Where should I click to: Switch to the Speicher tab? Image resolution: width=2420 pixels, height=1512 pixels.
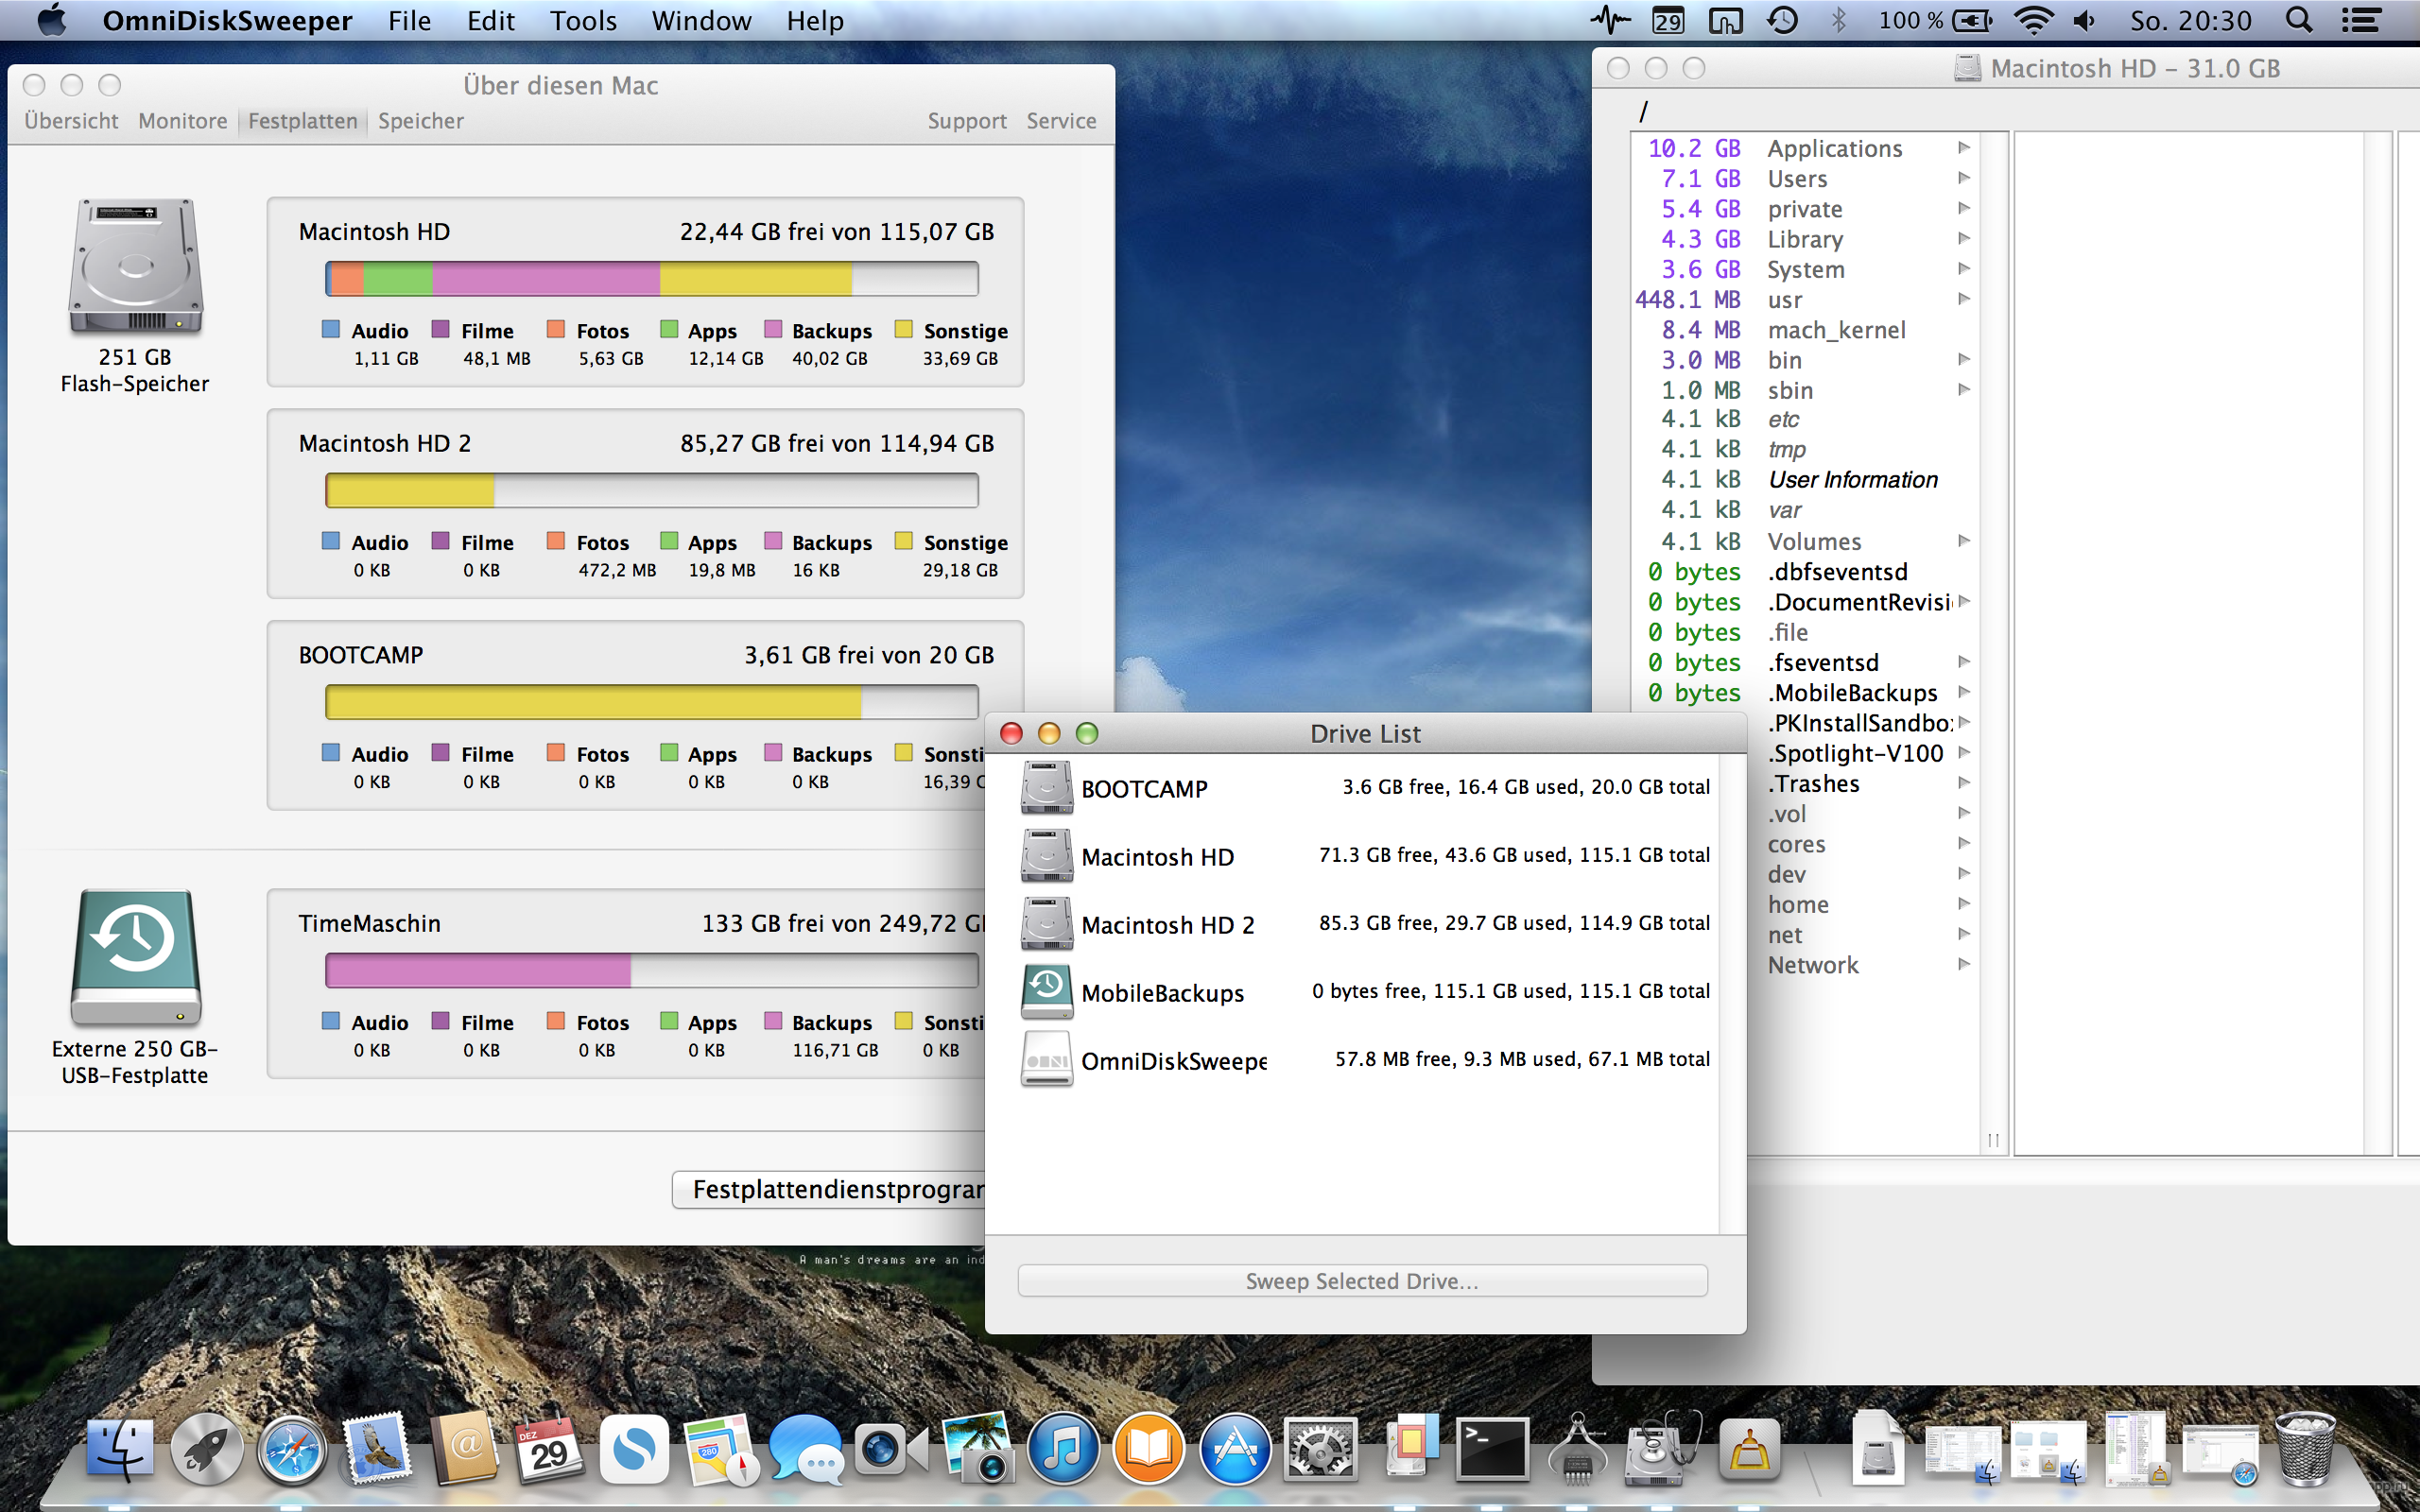point(420,121)
